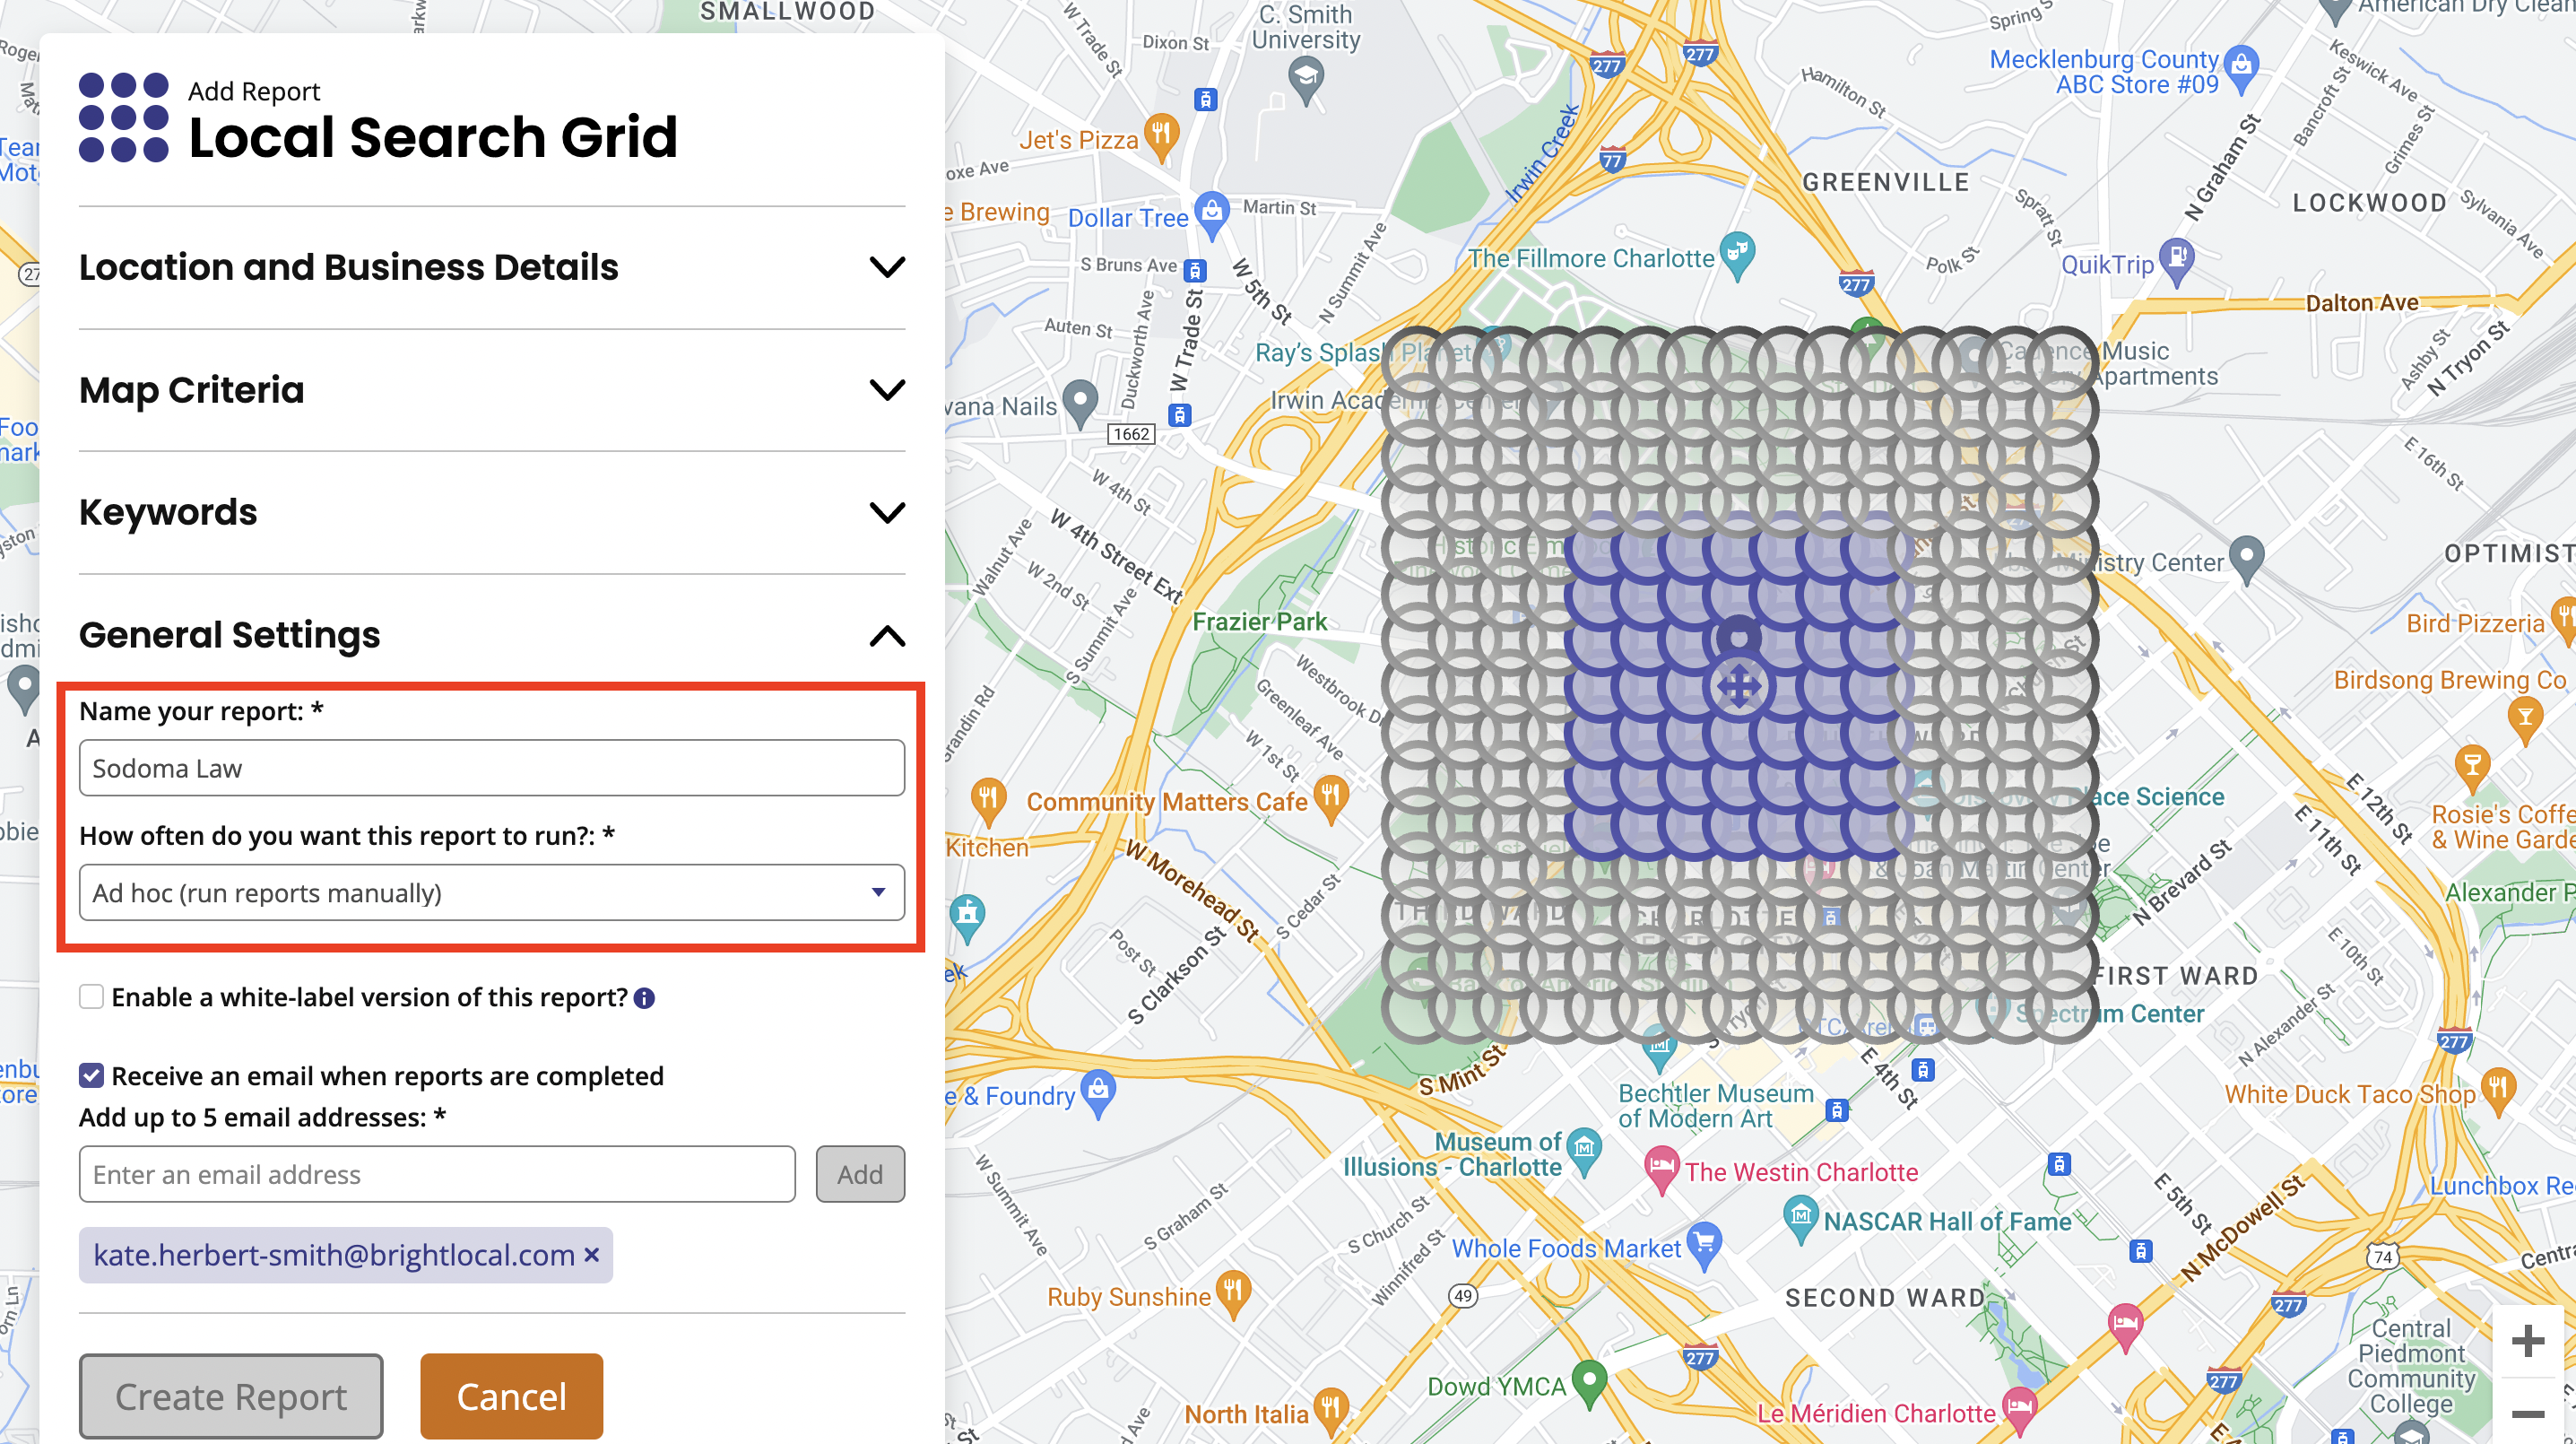The width and height of the screenshot is (2576, 1444).
Task: Zoom in on the map
Action: 2528,1341
